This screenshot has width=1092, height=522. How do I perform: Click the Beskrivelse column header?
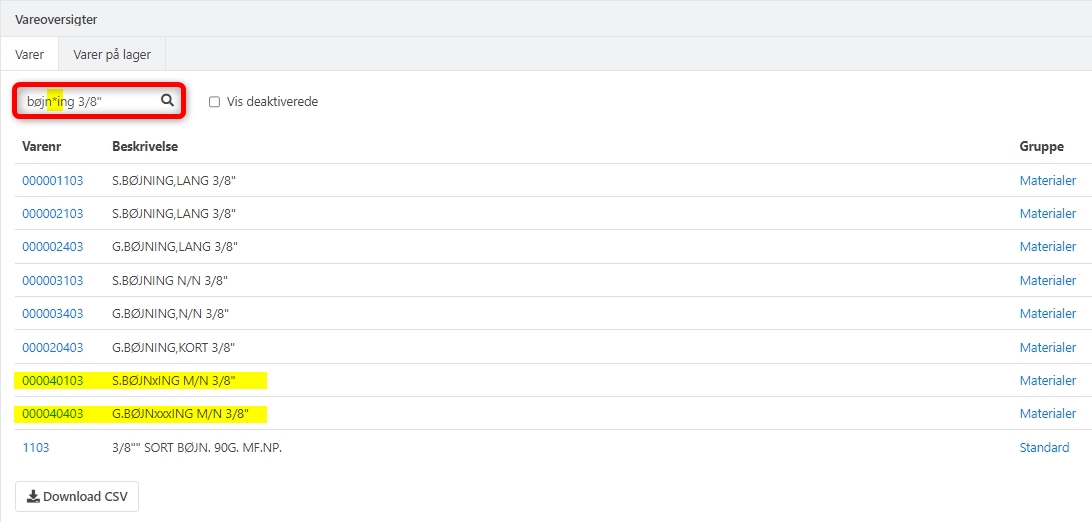tap(145, 147)
